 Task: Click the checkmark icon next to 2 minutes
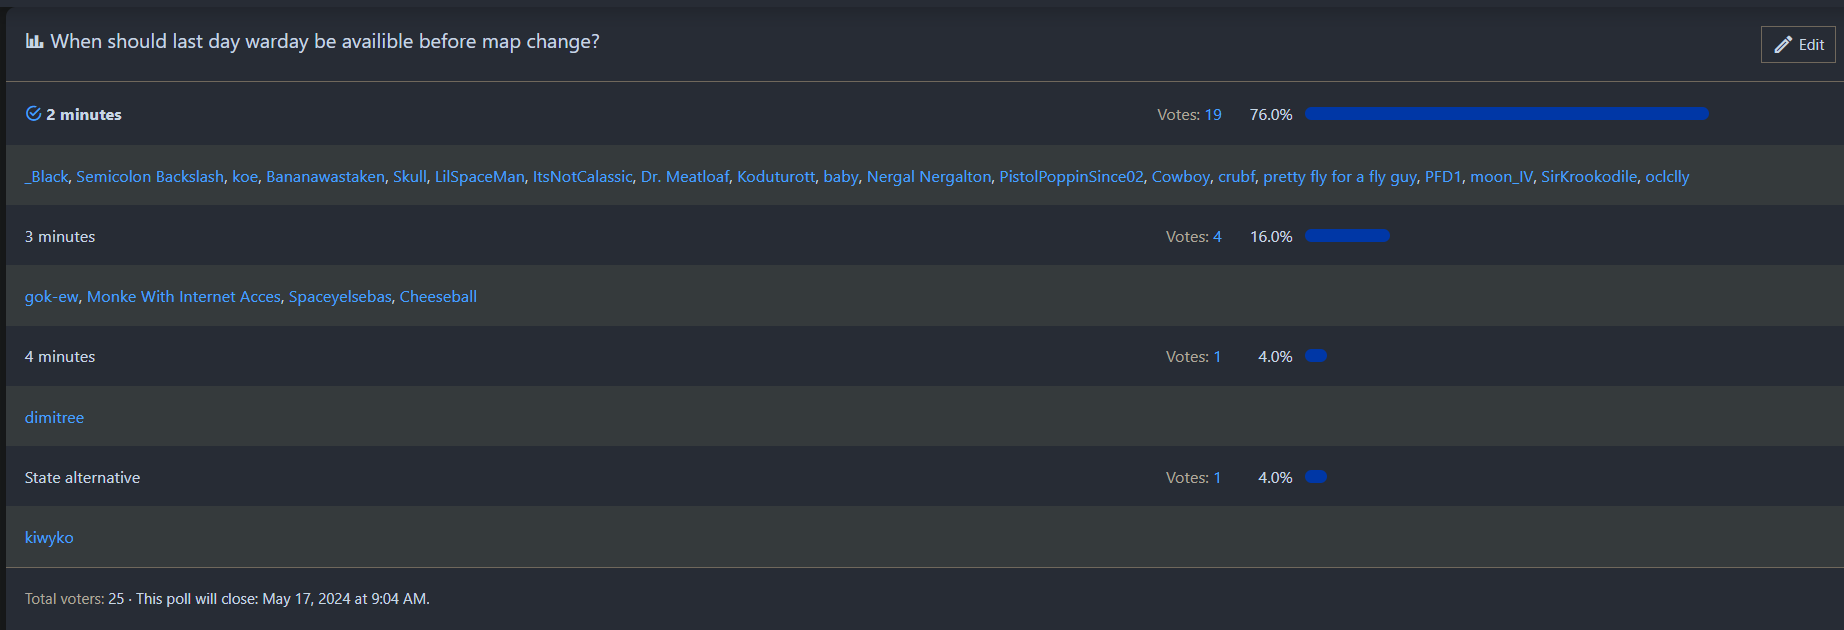coord(33,114)
